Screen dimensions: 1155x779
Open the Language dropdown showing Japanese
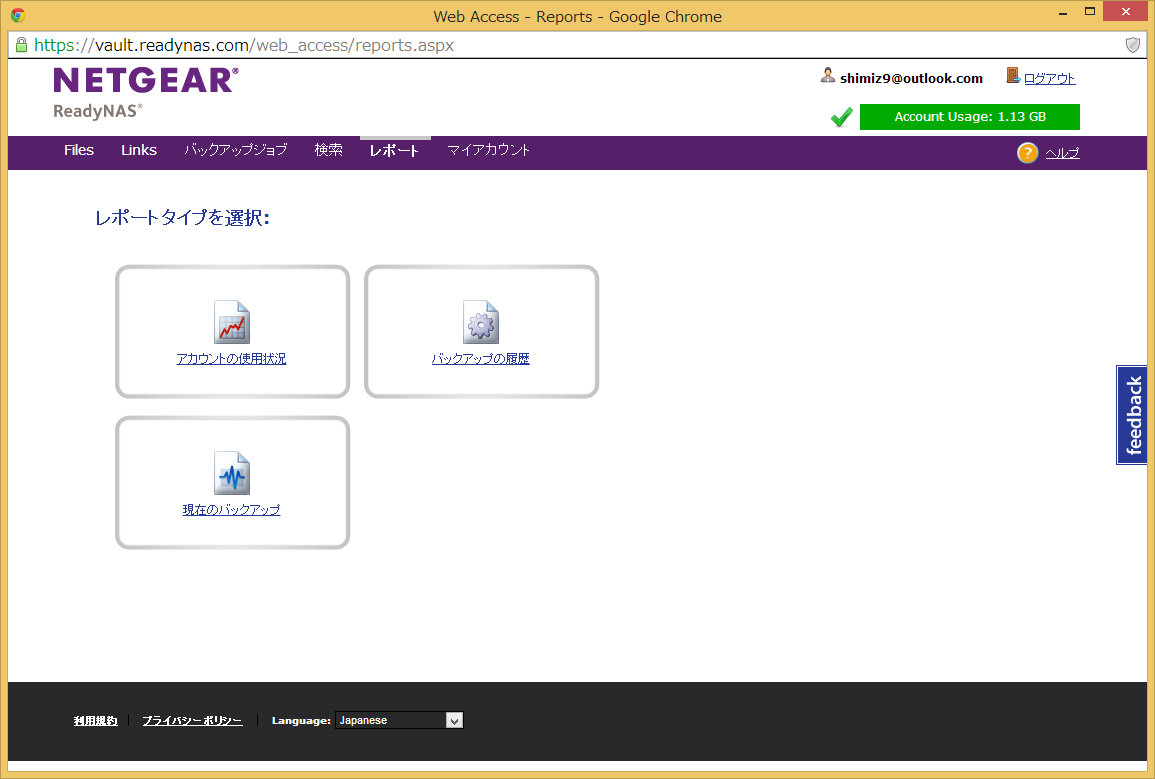[399, 720]
